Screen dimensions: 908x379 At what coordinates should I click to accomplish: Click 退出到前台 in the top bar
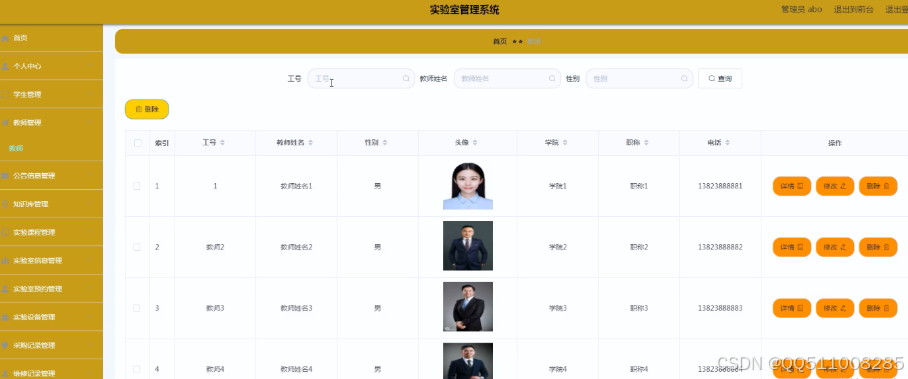point(854,9)
